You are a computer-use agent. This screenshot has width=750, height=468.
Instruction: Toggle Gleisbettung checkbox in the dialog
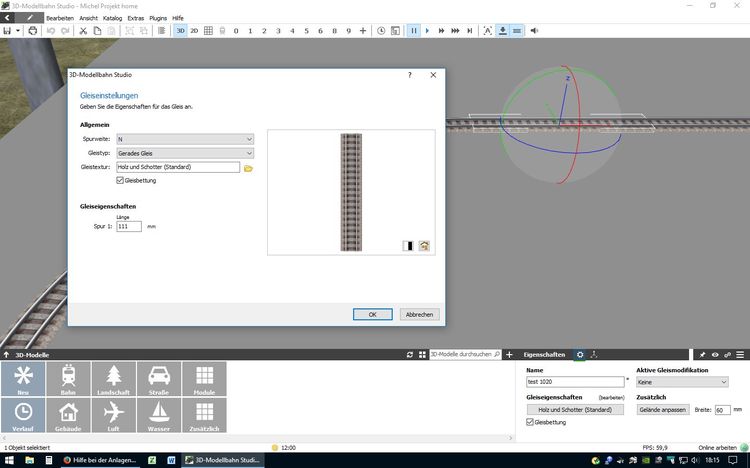(121, 181)
